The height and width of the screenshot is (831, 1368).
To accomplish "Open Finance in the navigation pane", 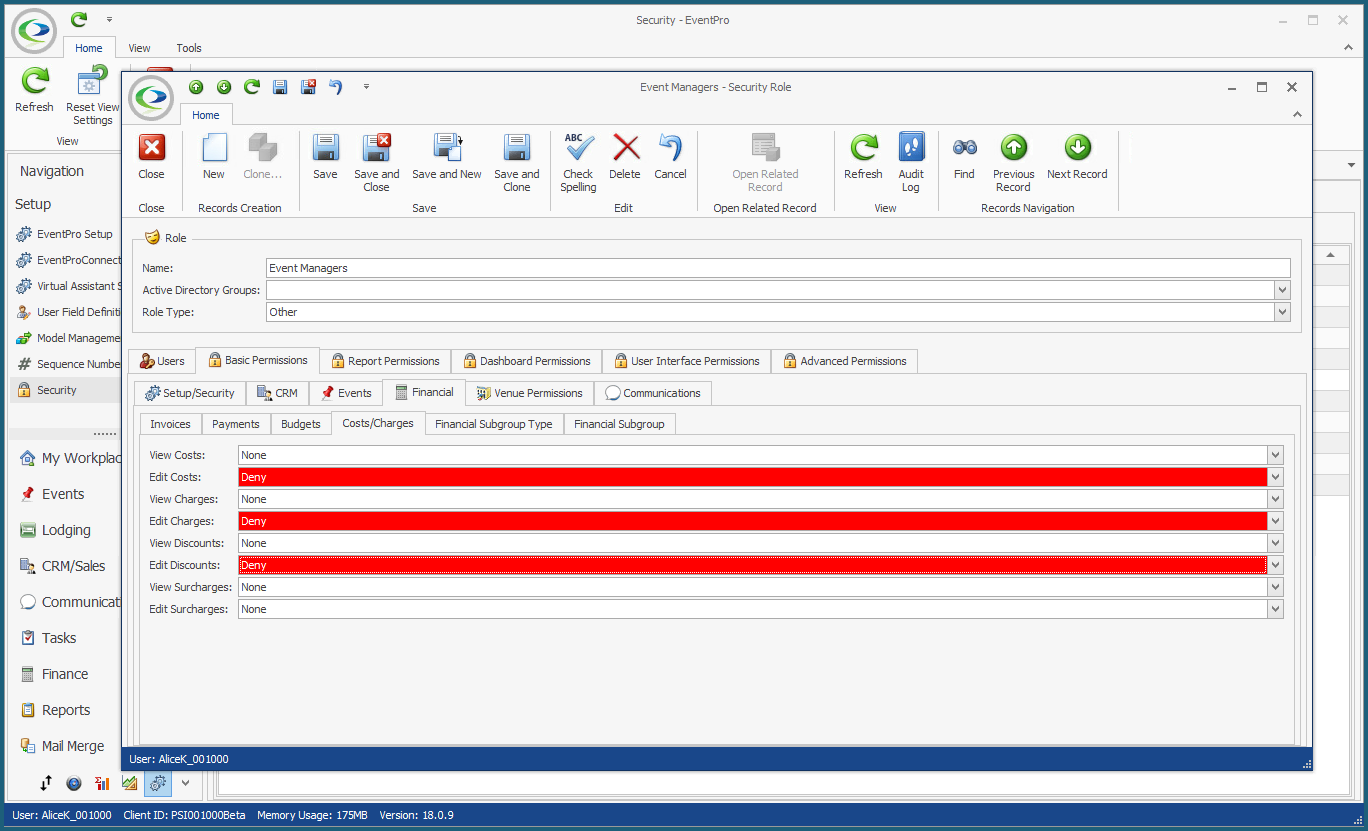I will click(65, 674).
